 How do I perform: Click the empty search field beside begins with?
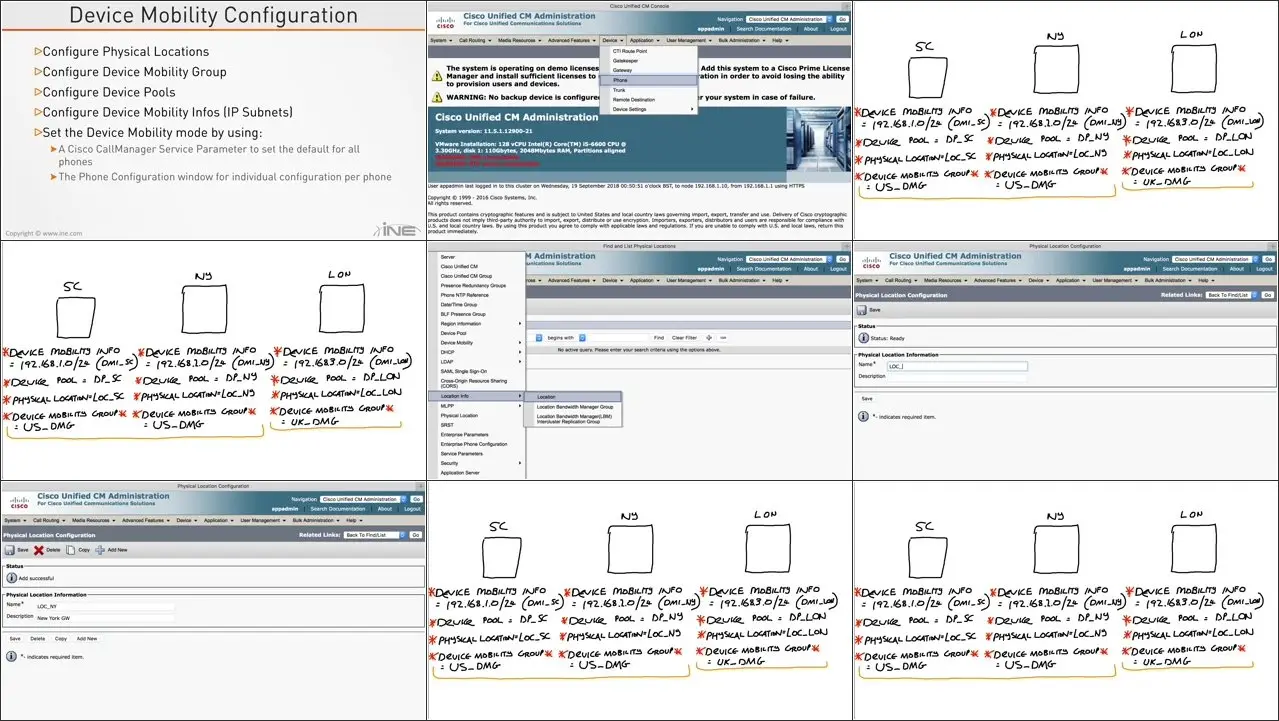pos(617,338)
